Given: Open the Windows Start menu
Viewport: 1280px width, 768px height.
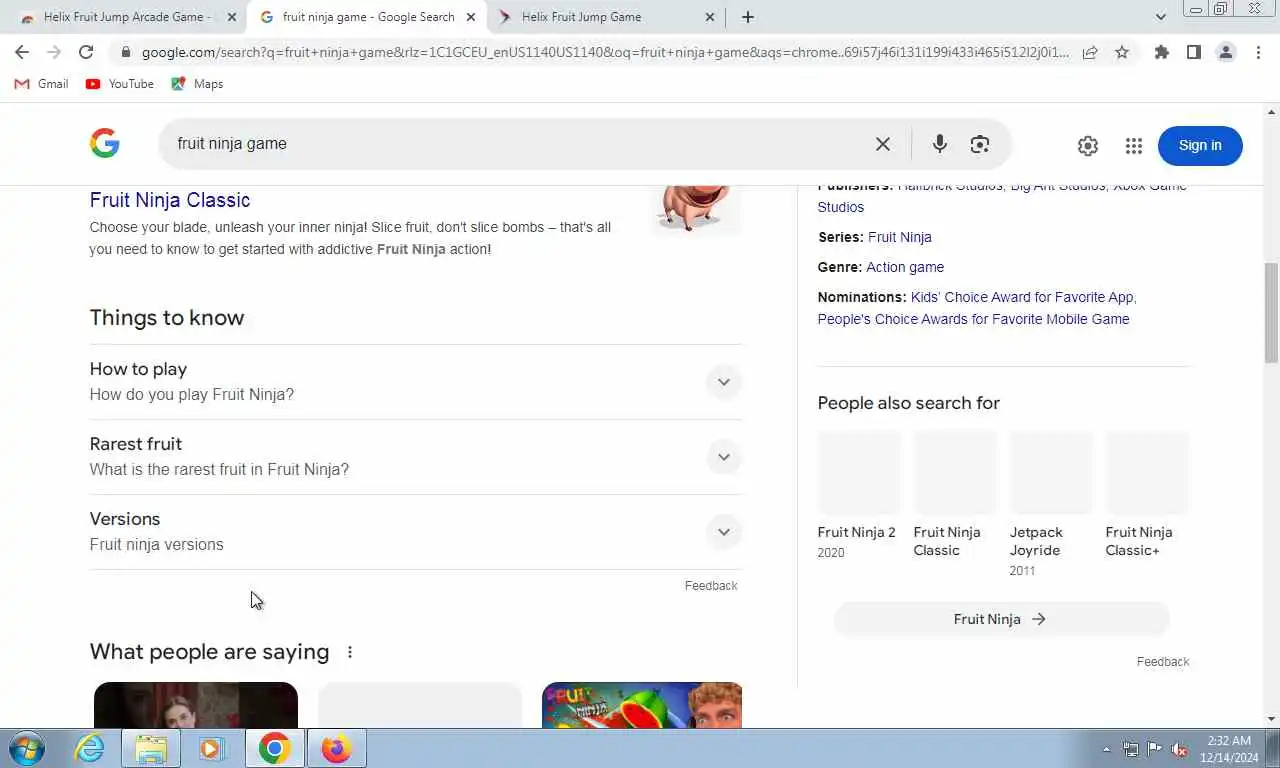Looking at the screenshot, I should (x=27, y=748).
